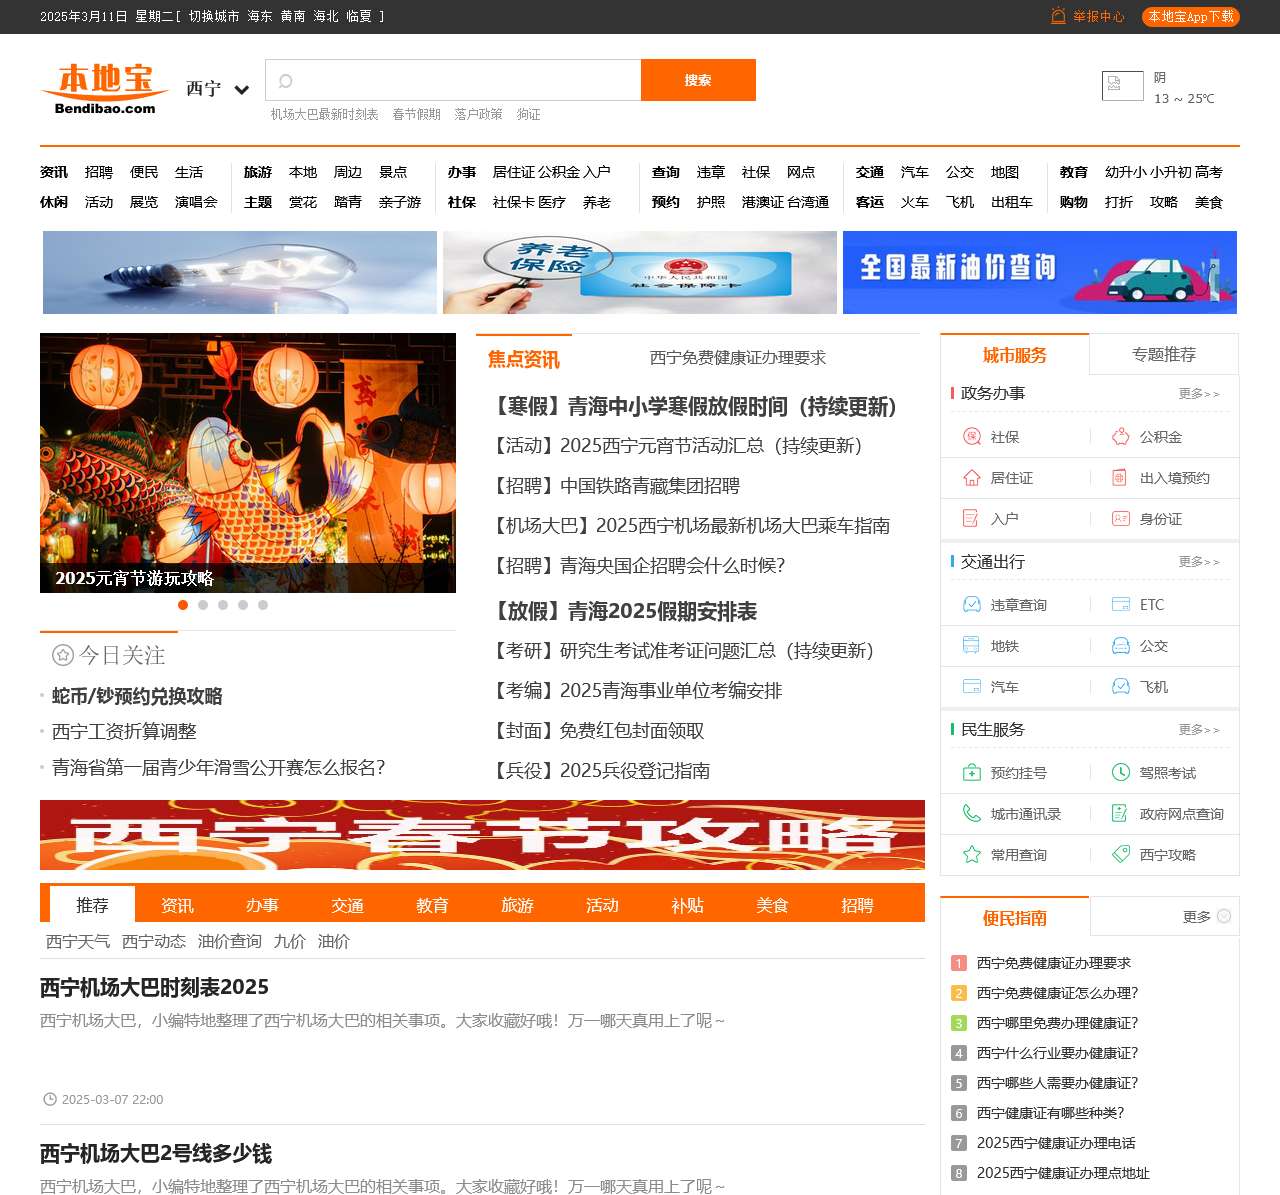The image size is (1280, 1195).
Task: Open the appointment registration (预约挂号) icon
Action: [971, 773]
